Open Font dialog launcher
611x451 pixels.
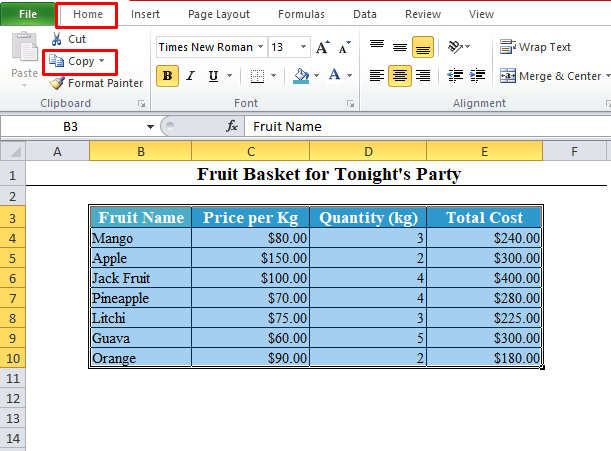[351, 104]
